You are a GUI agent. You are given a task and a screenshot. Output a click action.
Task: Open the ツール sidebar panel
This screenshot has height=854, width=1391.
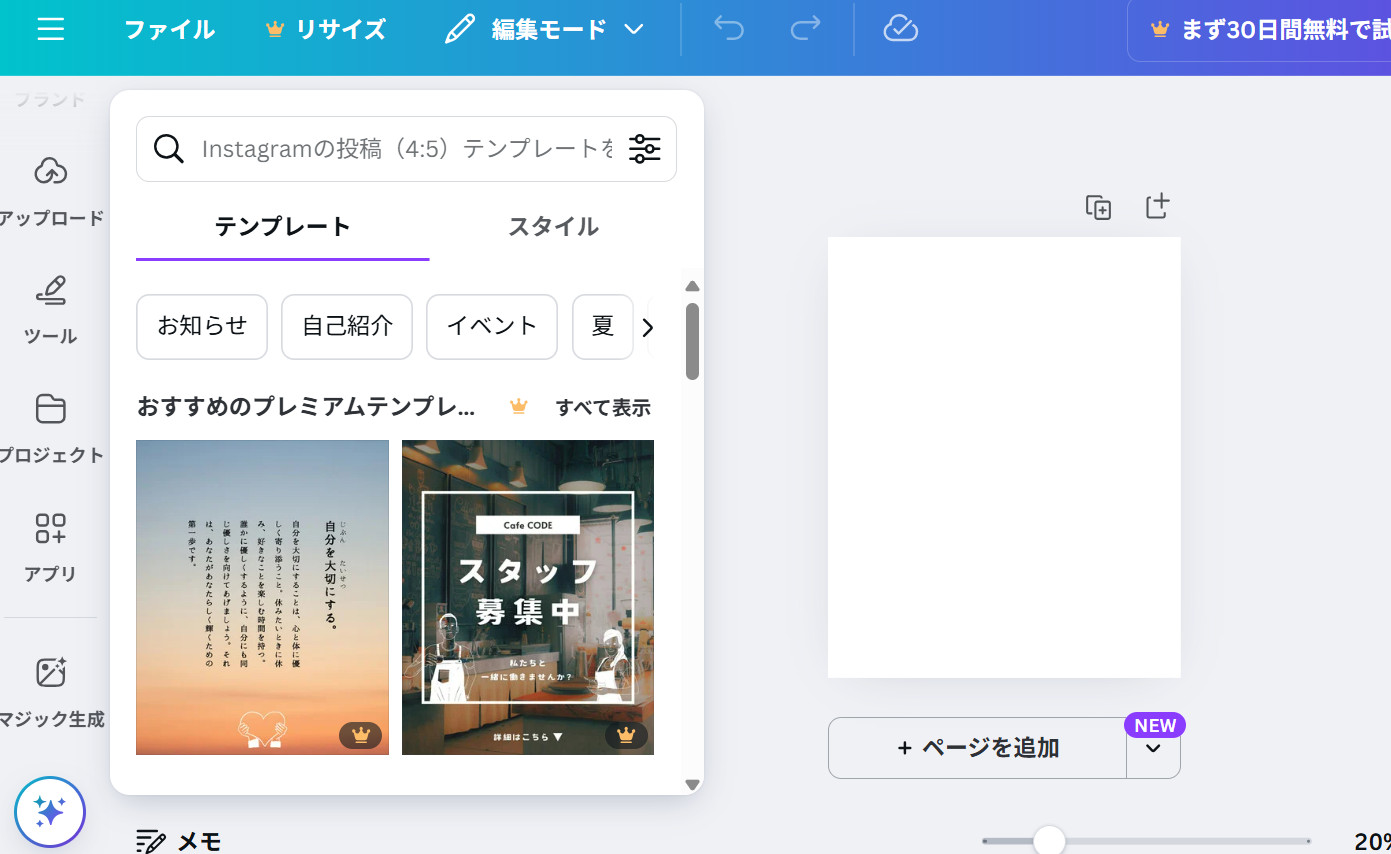(x=50, y=308)
